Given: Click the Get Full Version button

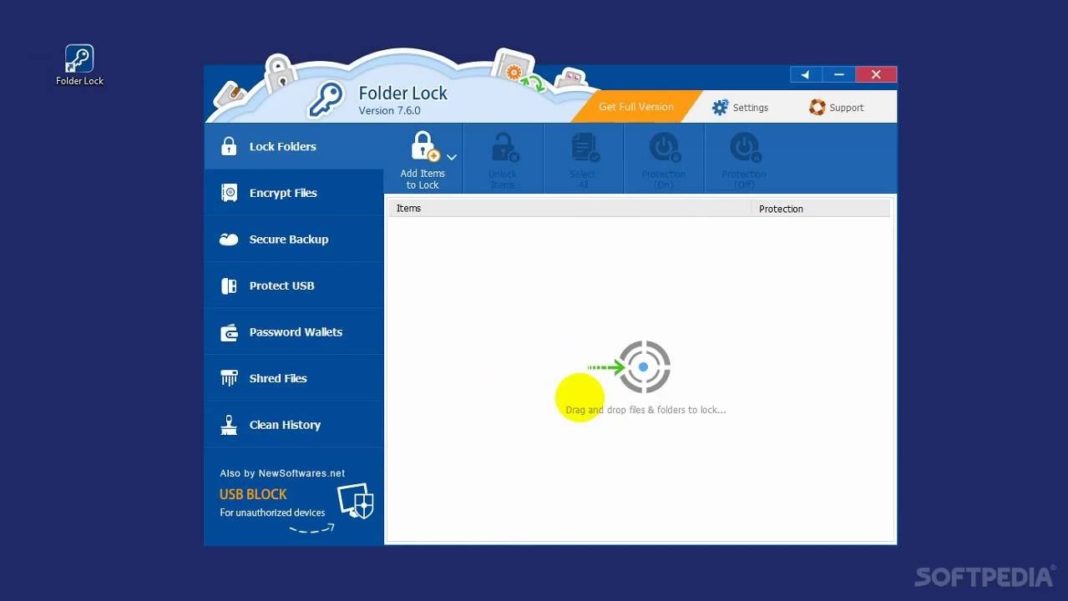Looking at the screenshot, I should pyautogui.click(x=635, y=104).
